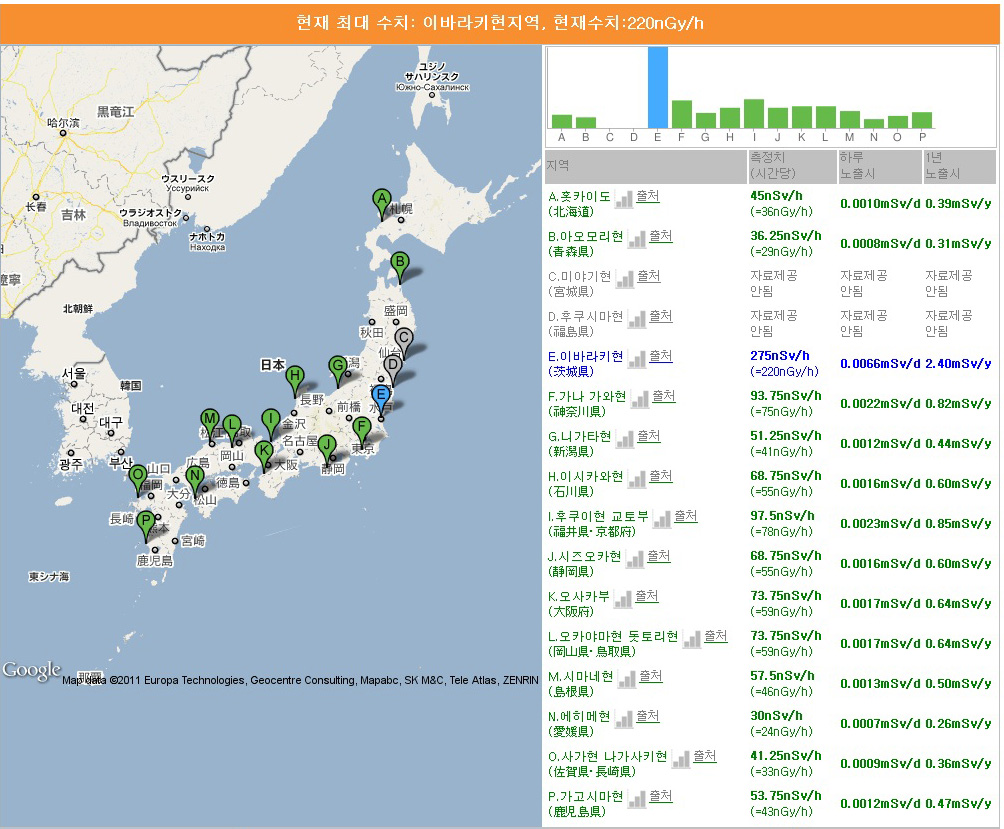The image size is (1004, 829).
Task: Click map marker B in Aomori
Action: pos(399,265)
